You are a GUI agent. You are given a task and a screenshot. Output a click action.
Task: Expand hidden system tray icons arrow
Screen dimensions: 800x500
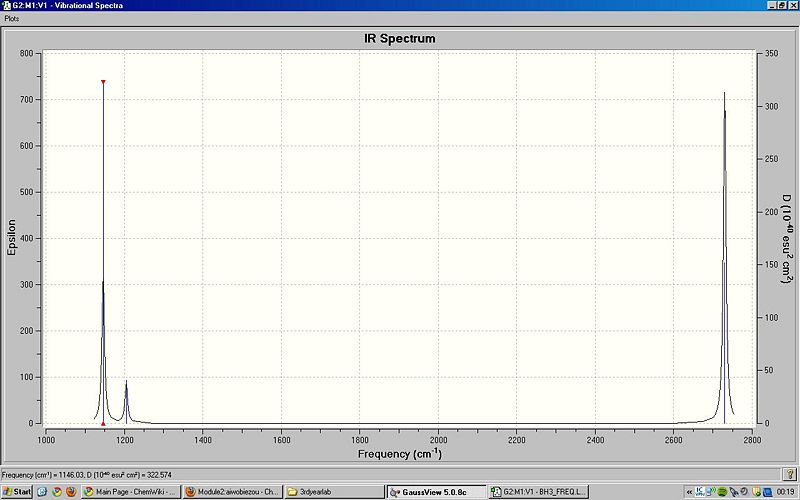pos(689,492)
